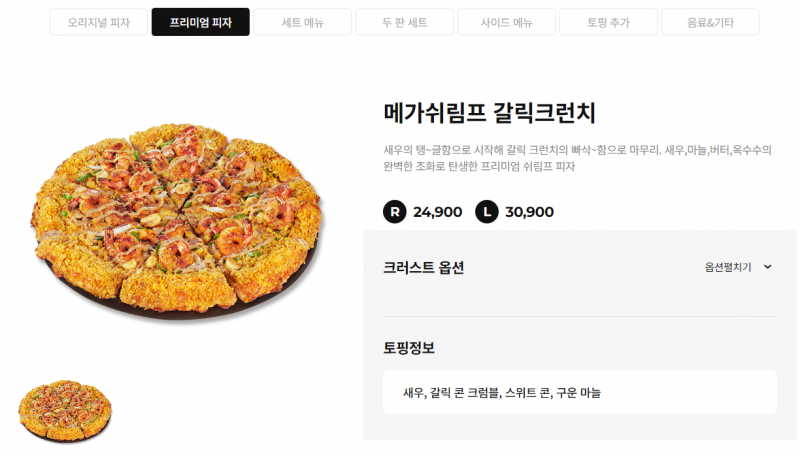Switch to the 음료&기타 tab
This screenshot has width=800, height=456.
click(x=710, y=22)
